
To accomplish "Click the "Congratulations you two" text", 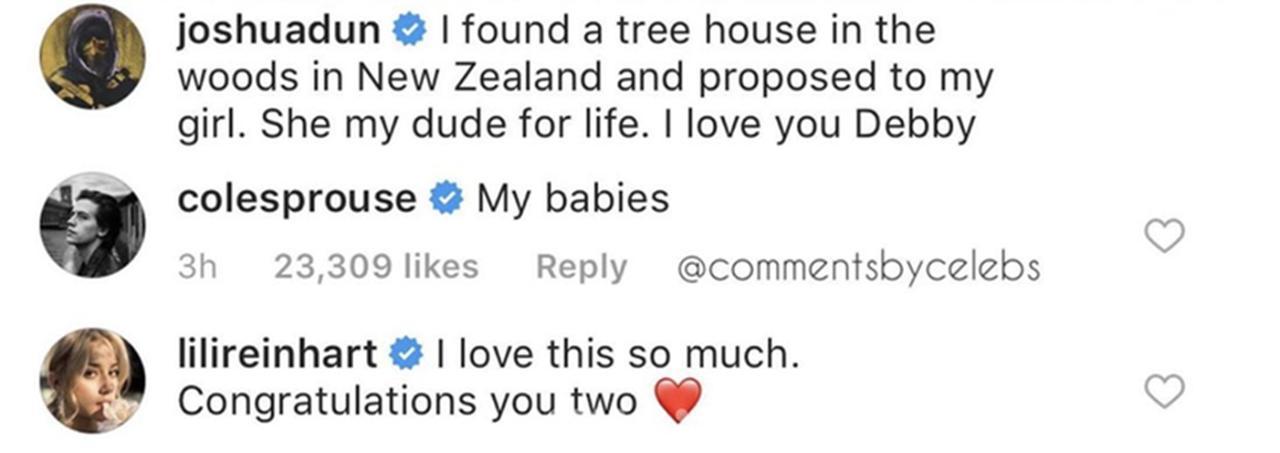I will [x=408, y=402].
